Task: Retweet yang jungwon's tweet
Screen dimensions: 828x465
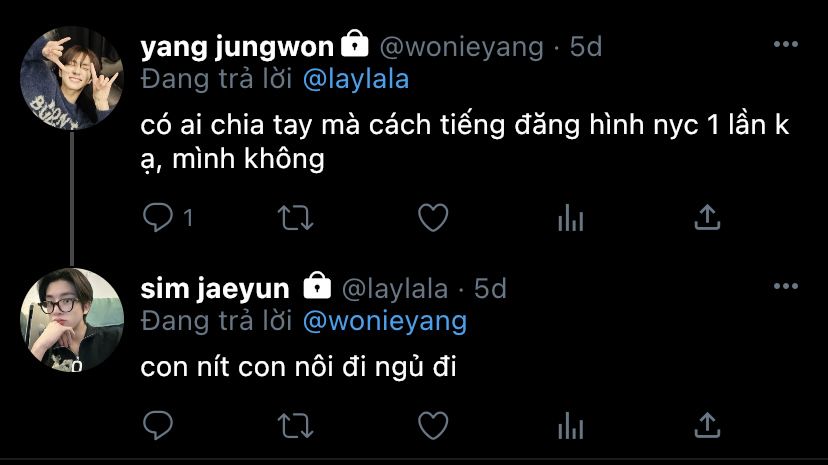Action: [x=296, y=218]
